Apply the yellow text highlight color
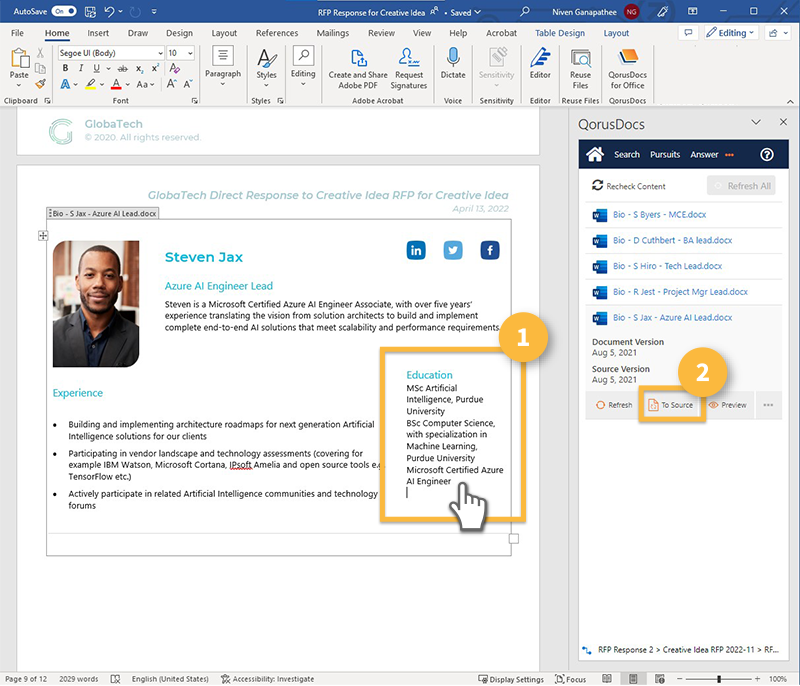Image resolution: width=800 pixels, height=686 pixels. pos(90,84)
